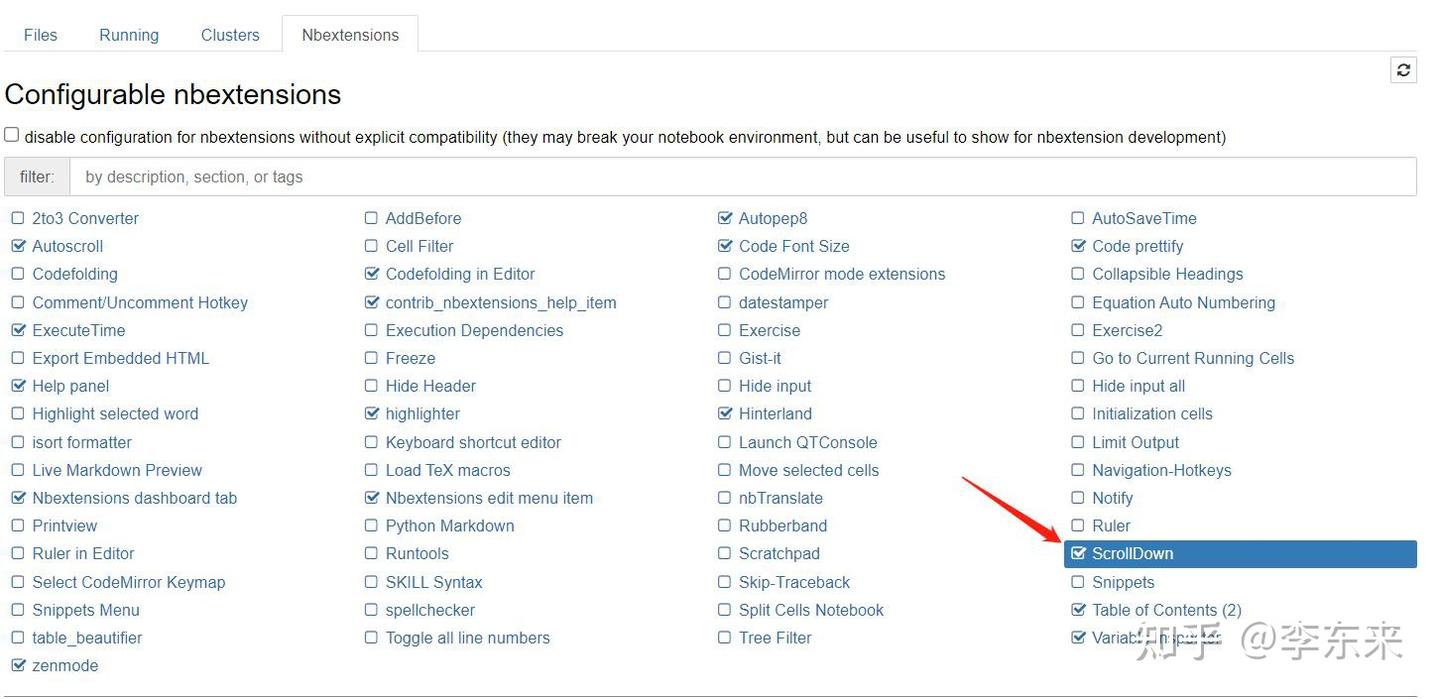This screenshot has width=1440, height=699.
Task: Click the refresh nbextensions list icon
Action: (x=1403, y=70)
